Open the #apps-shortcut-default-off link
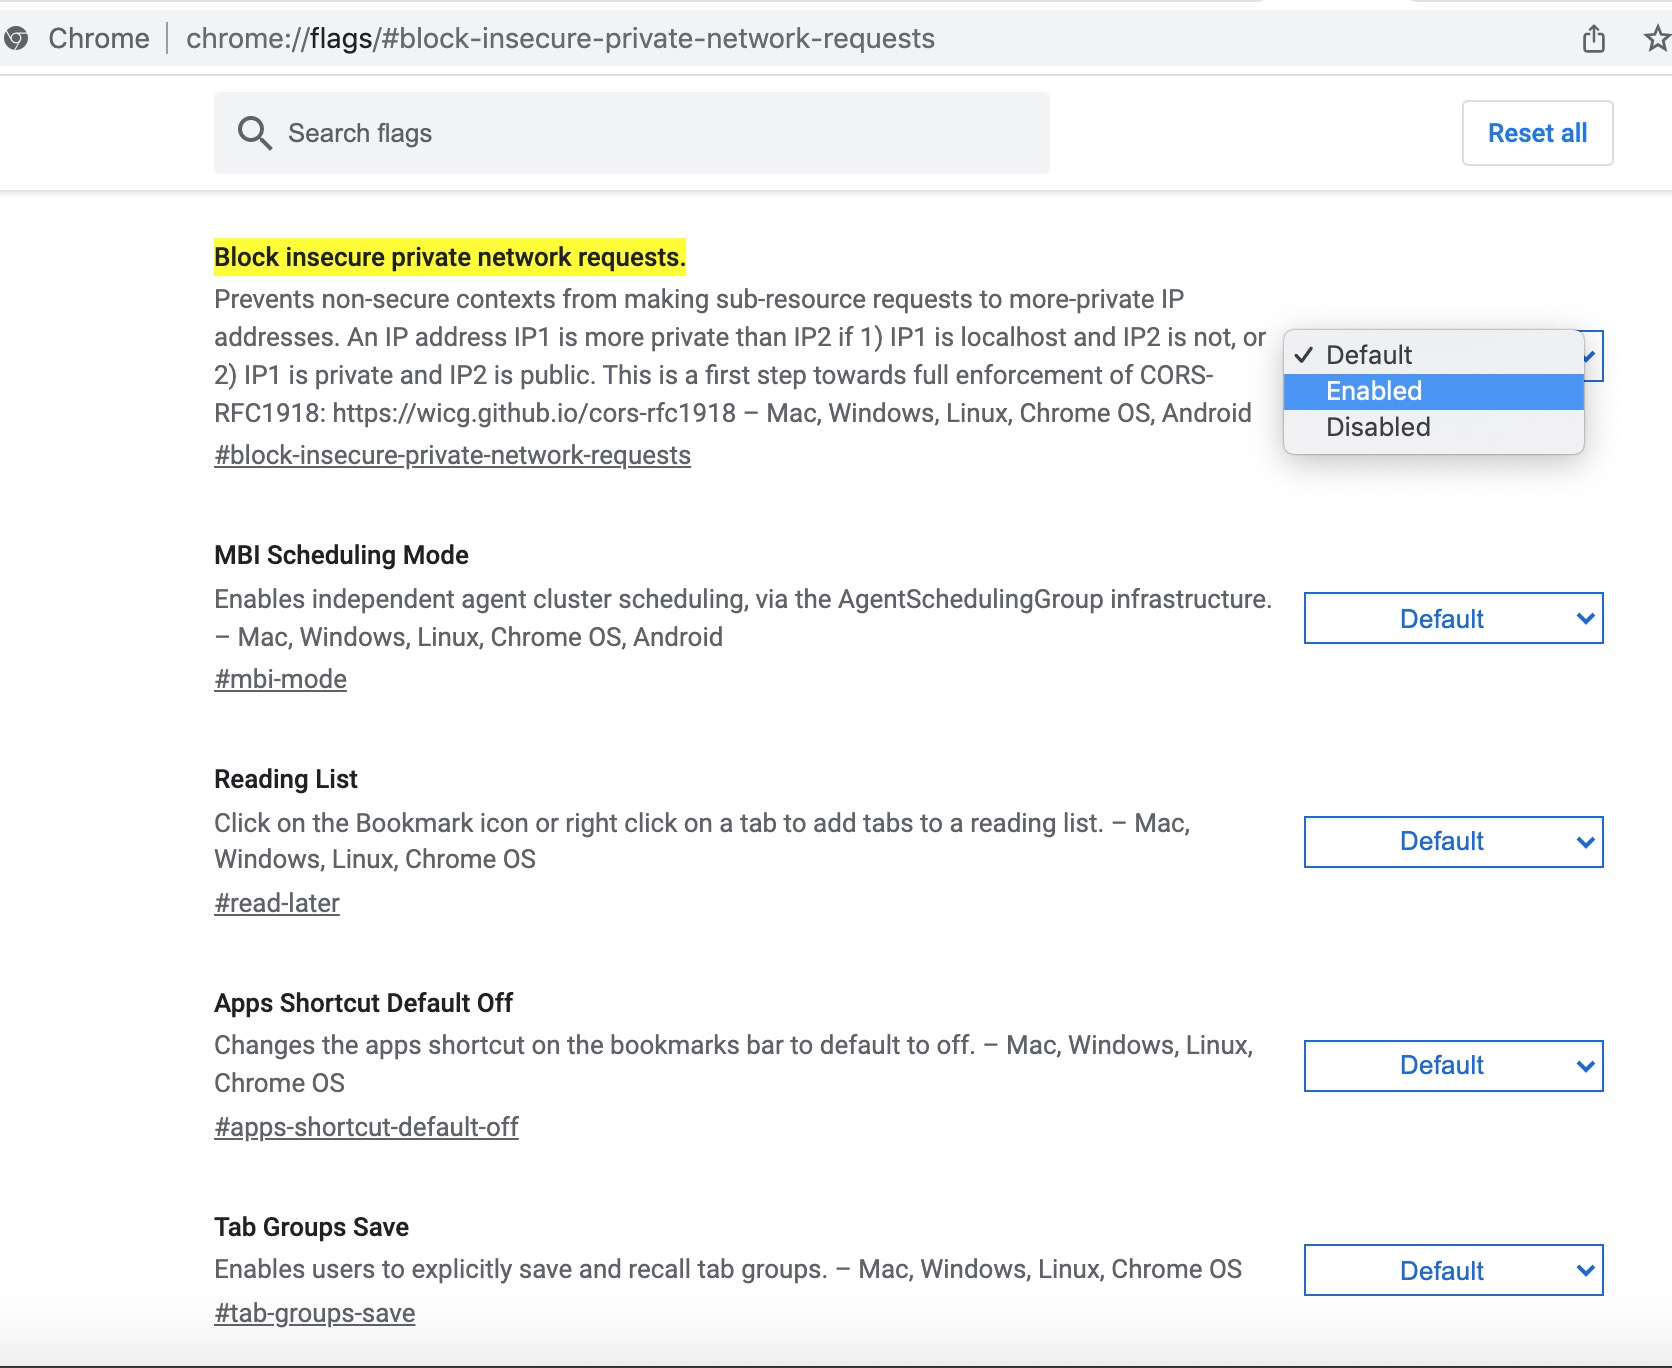This screenshot has width=1672, height=1368. 366,1128
